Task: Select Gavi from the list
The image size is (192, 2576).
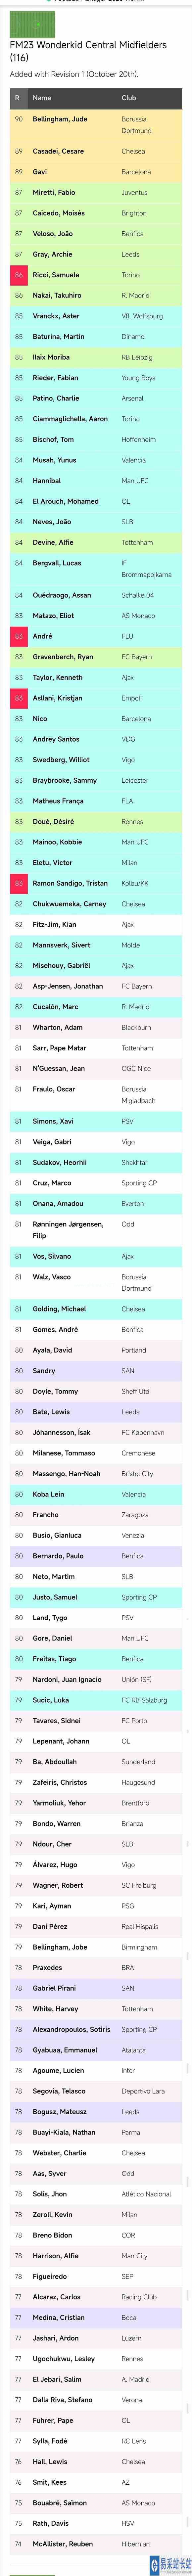Action: [x=40, y=172]
